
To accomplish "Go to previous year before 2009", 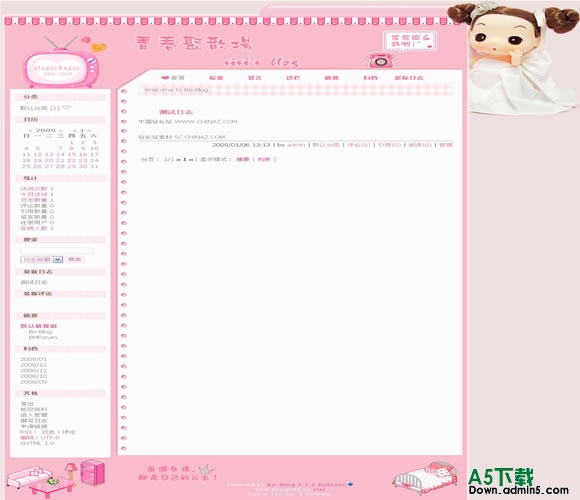I will coord(31,131).
